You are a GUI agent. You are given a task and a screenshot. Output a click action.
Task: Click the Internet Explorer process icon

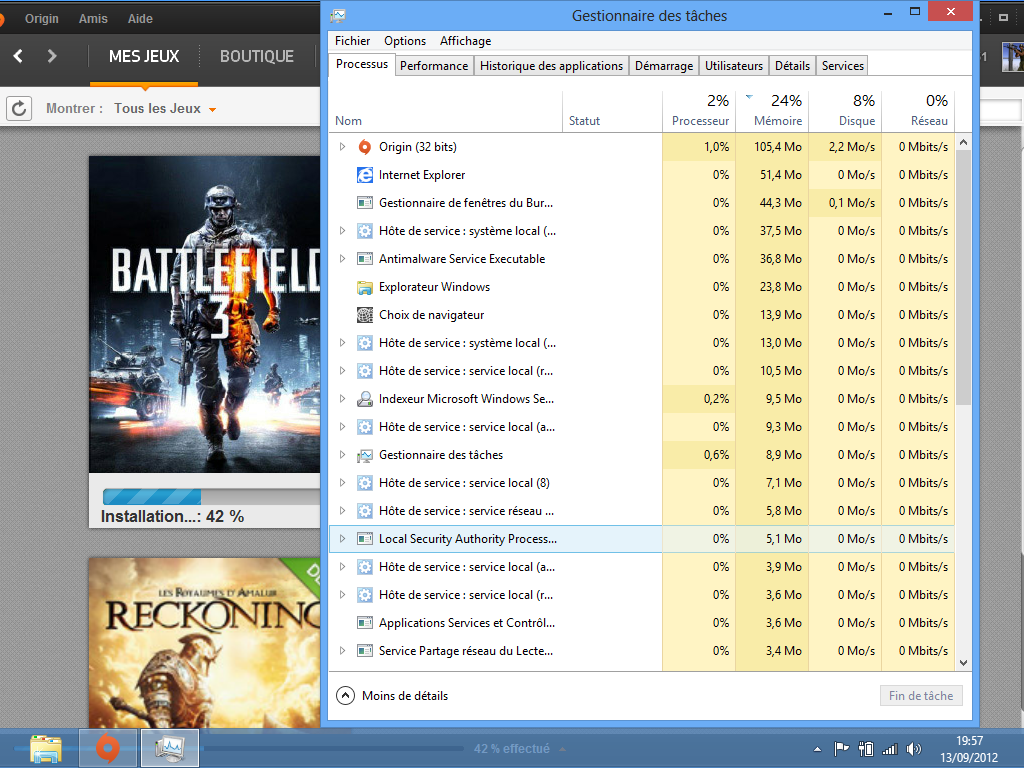(364, 175)
